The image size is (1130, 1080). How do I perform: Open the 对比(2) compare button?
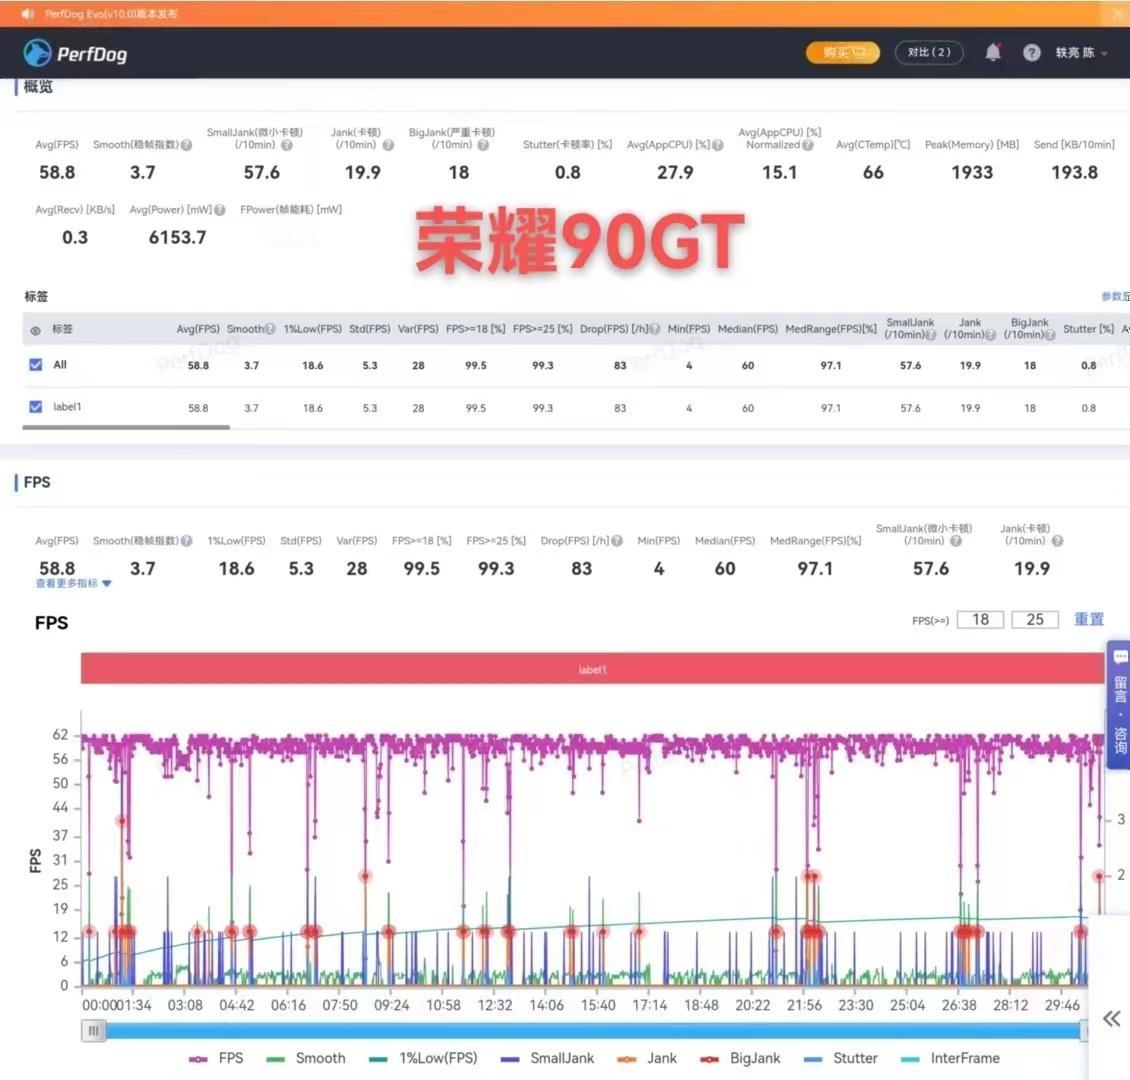click(929, 53)
